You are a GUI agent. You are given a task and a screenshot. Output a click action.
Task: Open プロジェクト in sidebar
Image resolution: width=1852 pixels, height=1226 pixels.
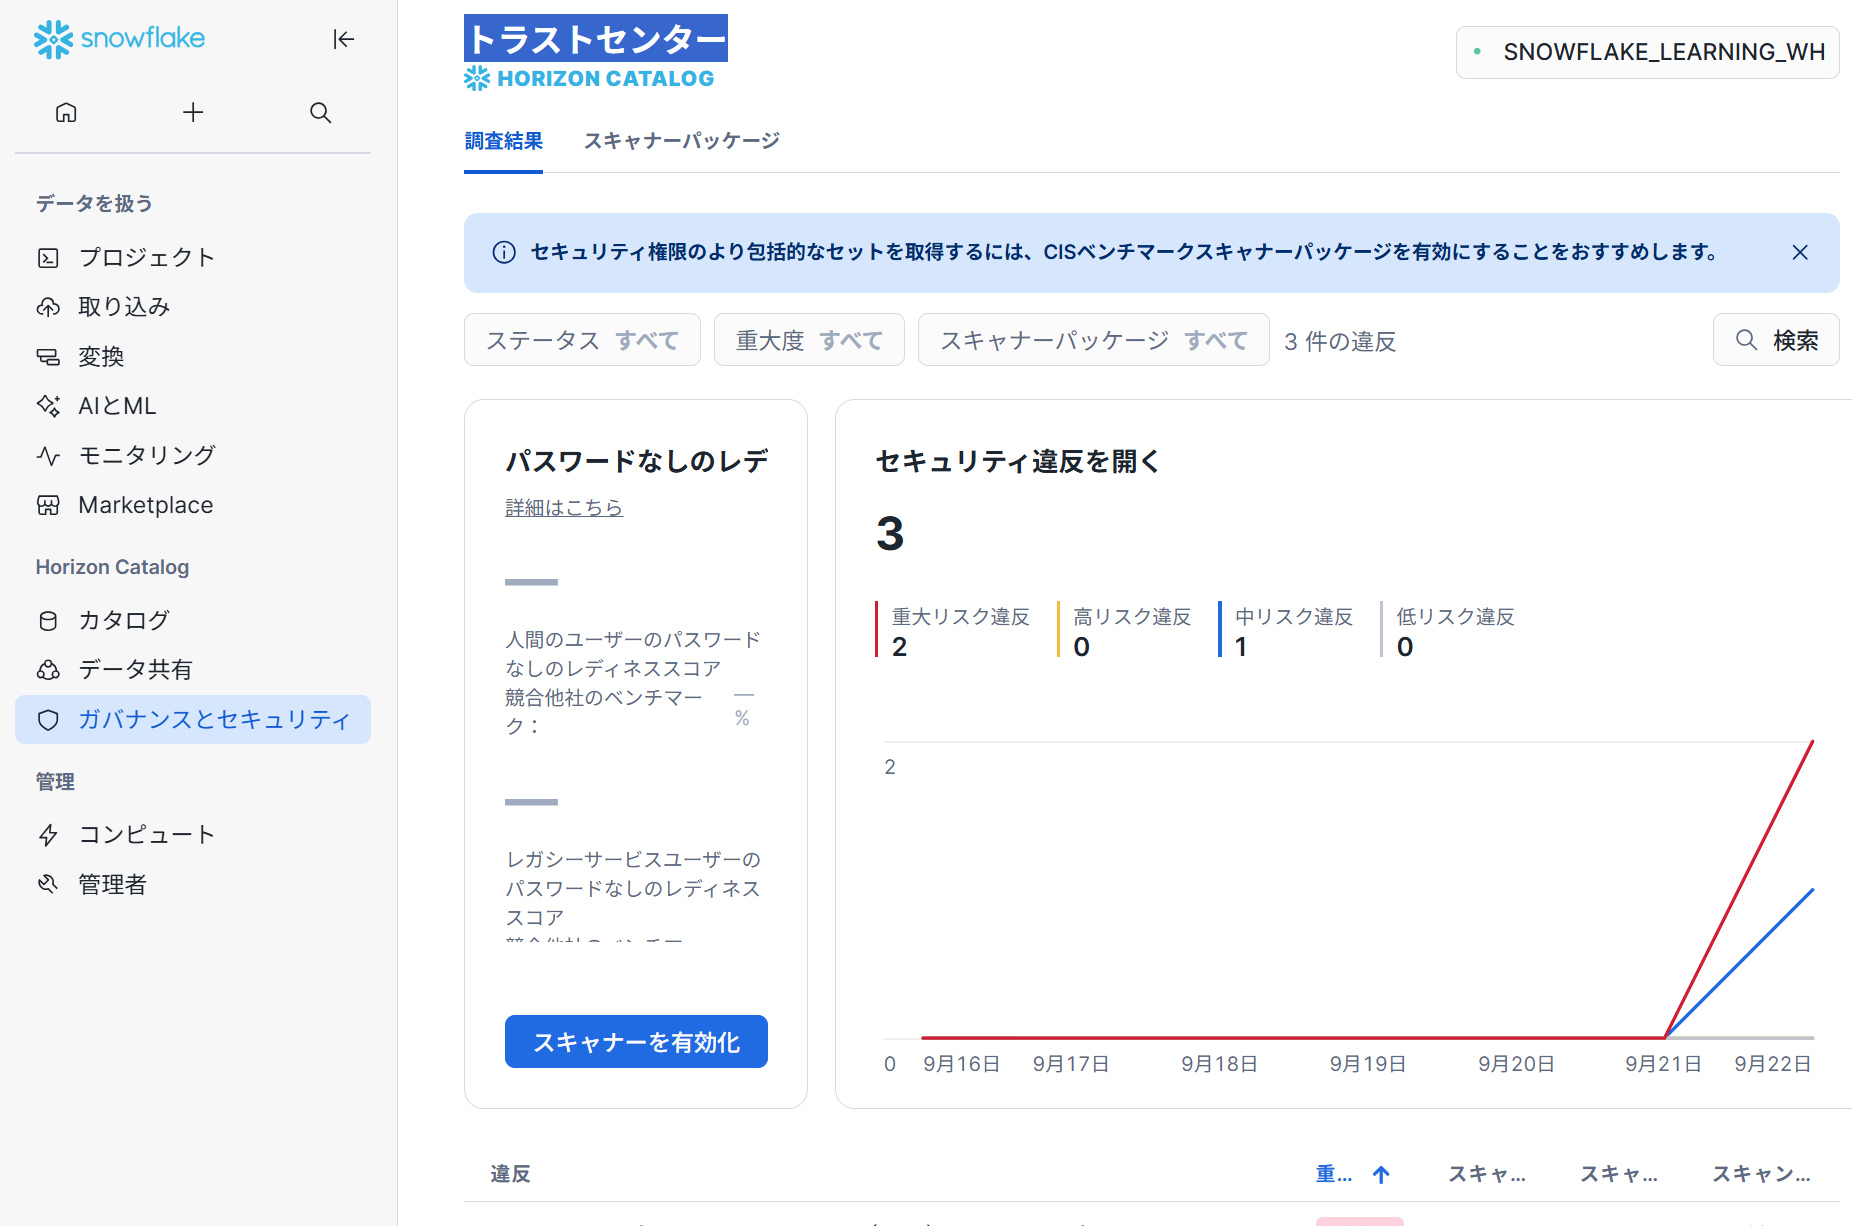[193, 257]
